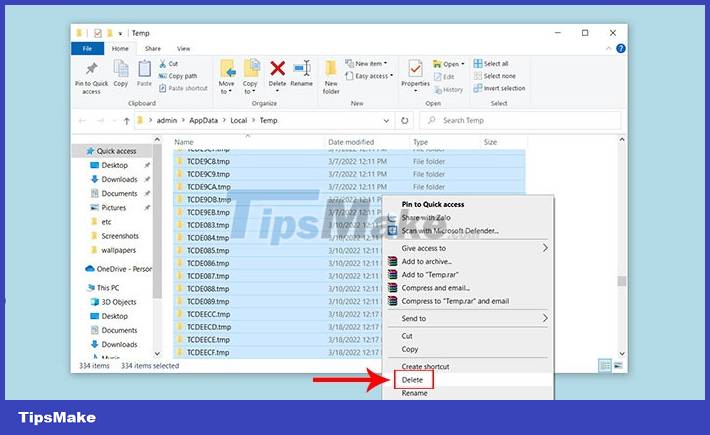Open Quick Access Toolbar customize dropdown

(x=120, y=33)
